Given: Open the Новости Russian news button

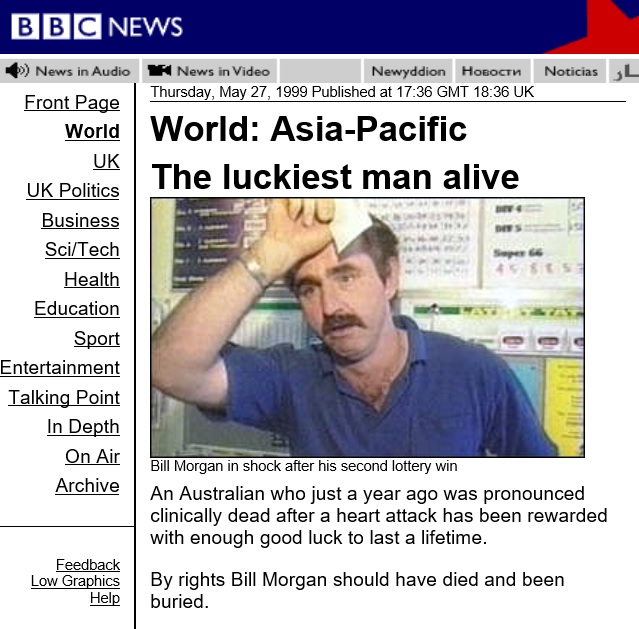Looking at the screenshot, I should [491, 71].
